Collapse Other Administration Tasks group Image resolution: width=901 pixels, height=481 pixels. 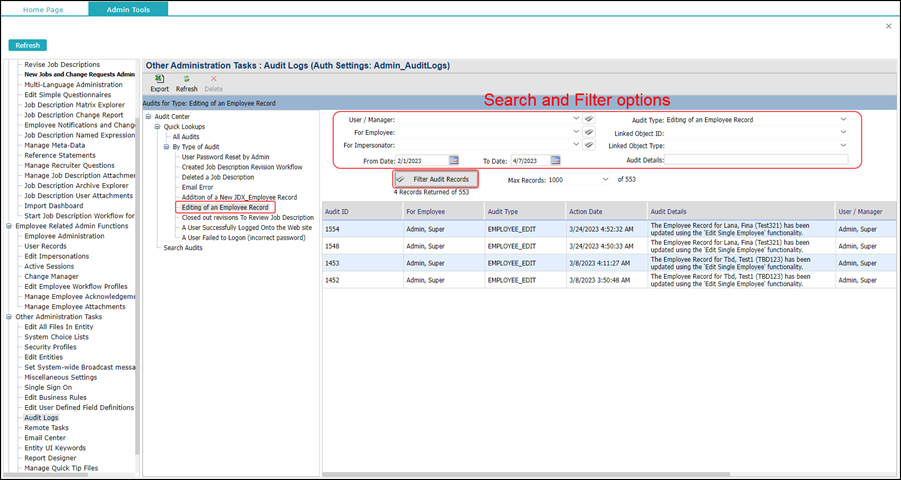pos(9,317)
